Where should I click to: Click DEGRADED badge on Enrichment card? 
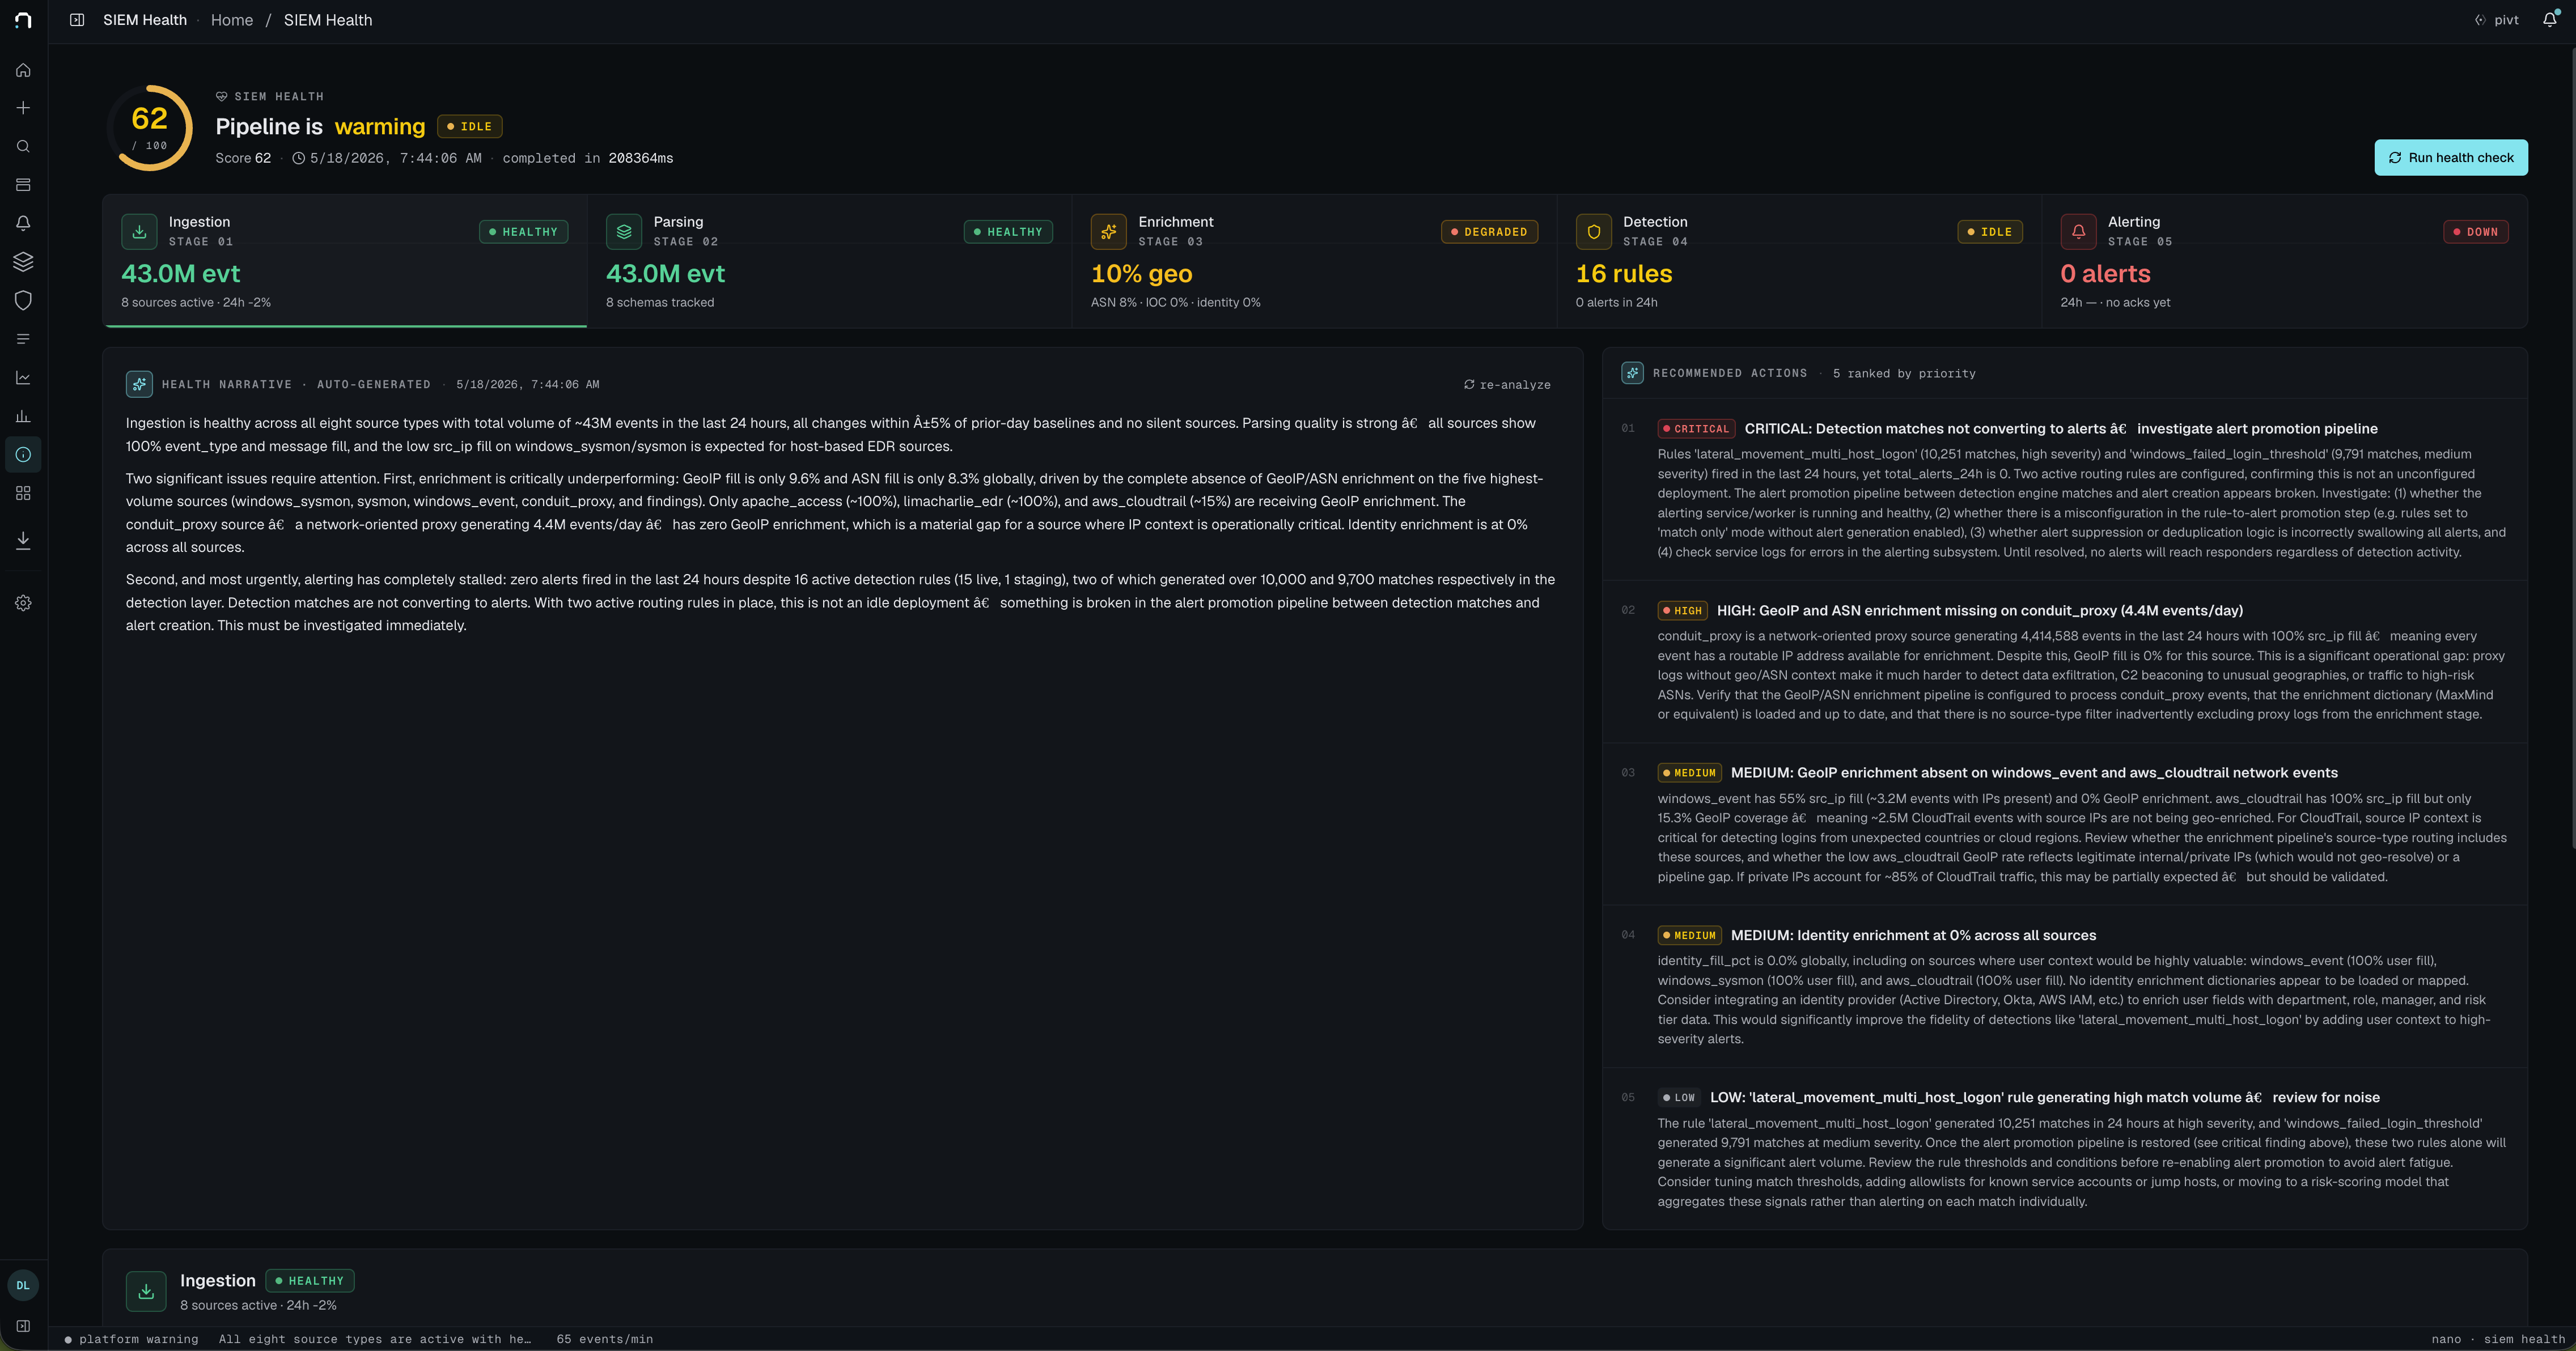[1489, 232]
